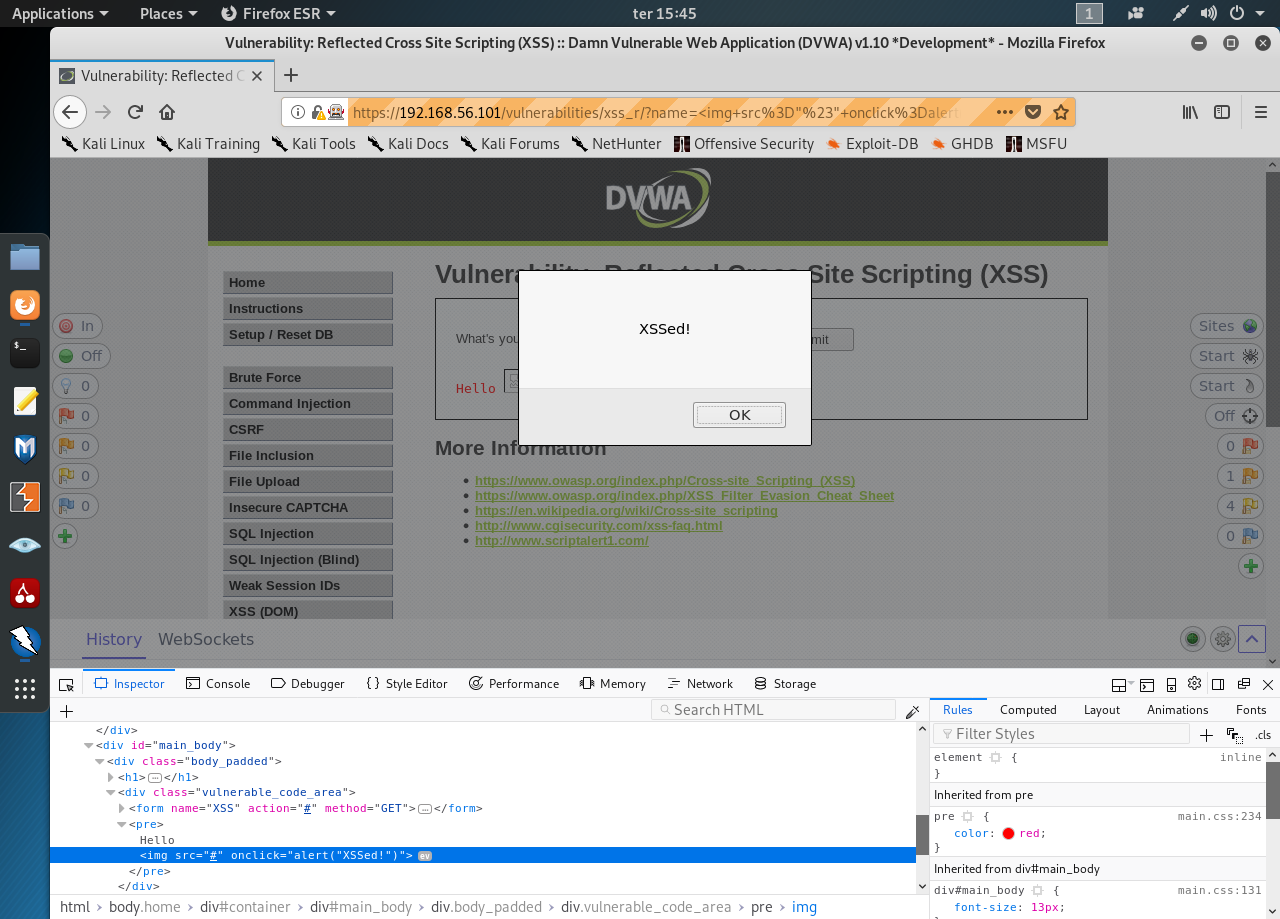
Task: Save page to Pocket icon
Action: click(x=1033, y=112)
